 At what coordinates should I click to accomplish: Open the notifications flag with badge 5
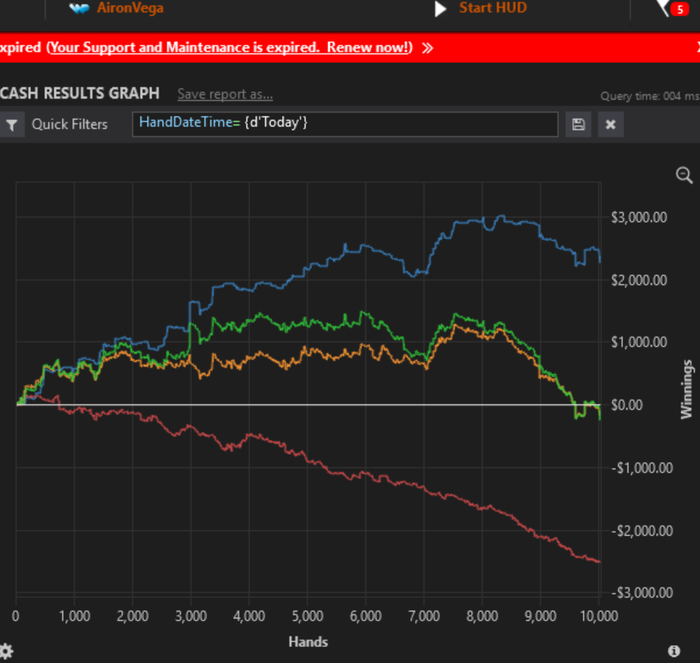coord(673,8)
